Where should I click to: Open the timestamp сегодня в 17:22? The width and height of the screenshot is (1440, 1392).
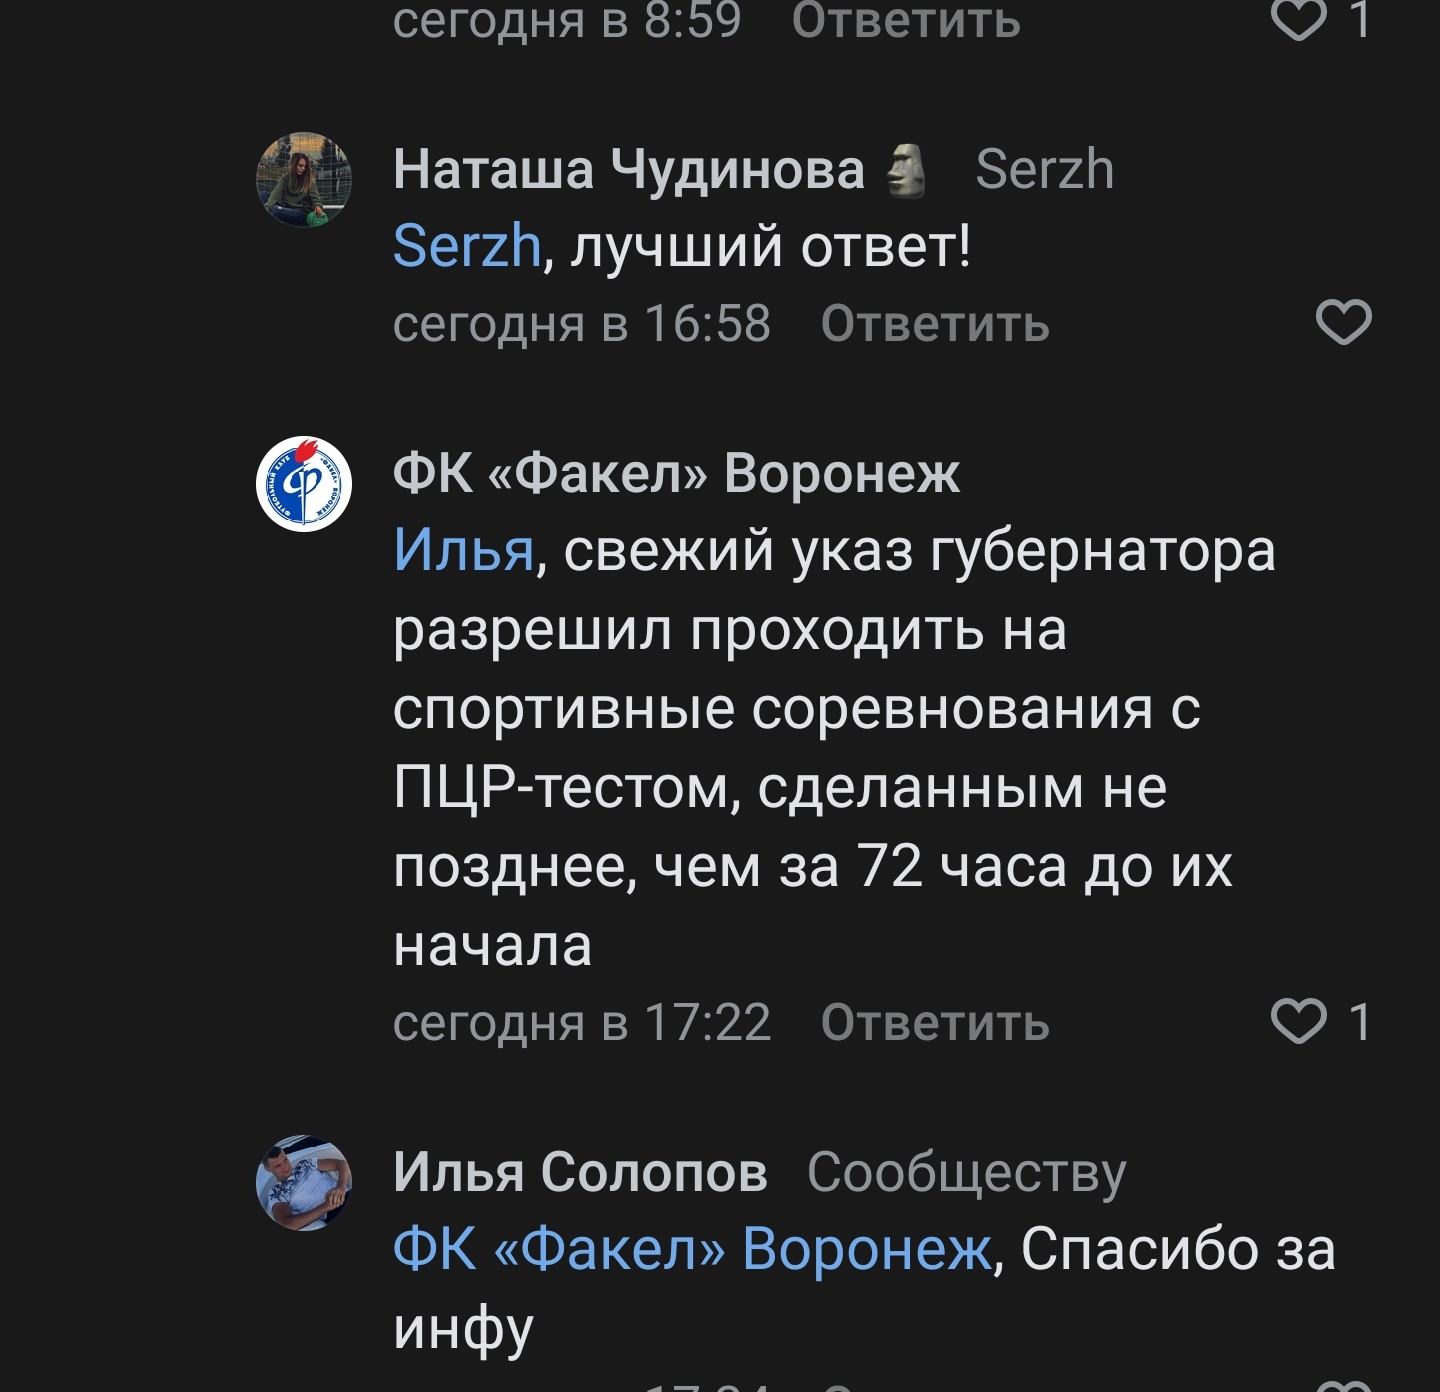click(x=582, y=1023)
